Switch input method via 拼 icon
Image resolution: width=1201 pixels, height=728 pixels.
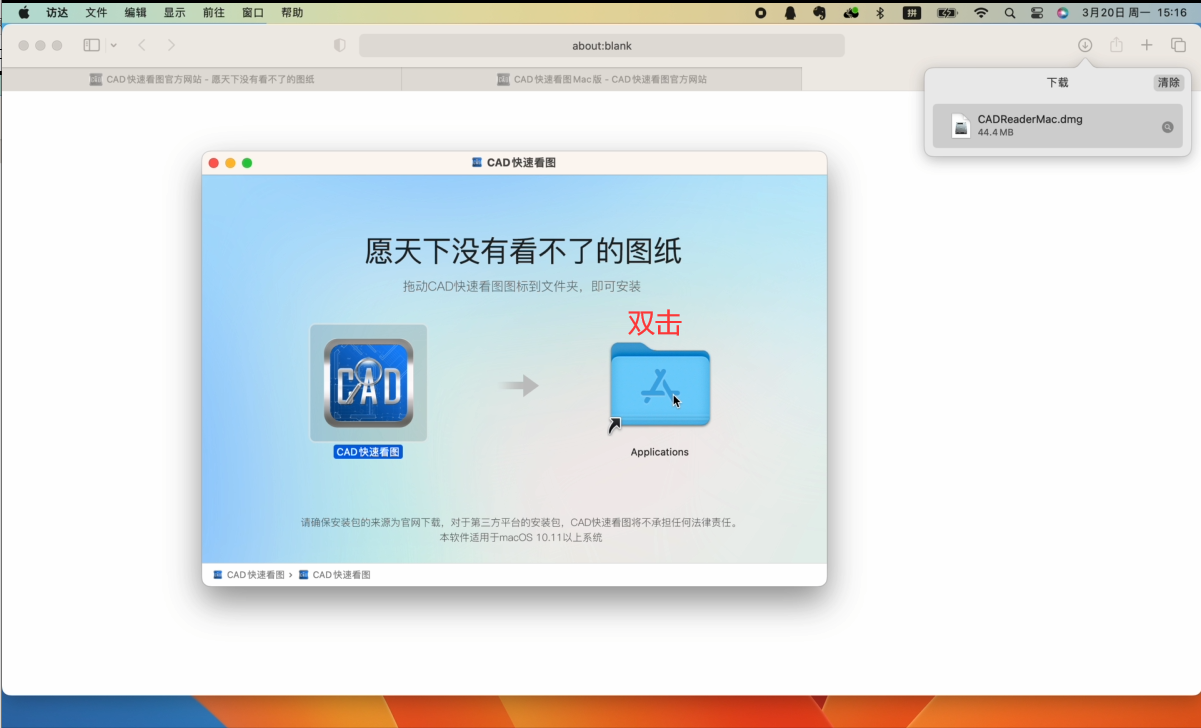point(912,13)
